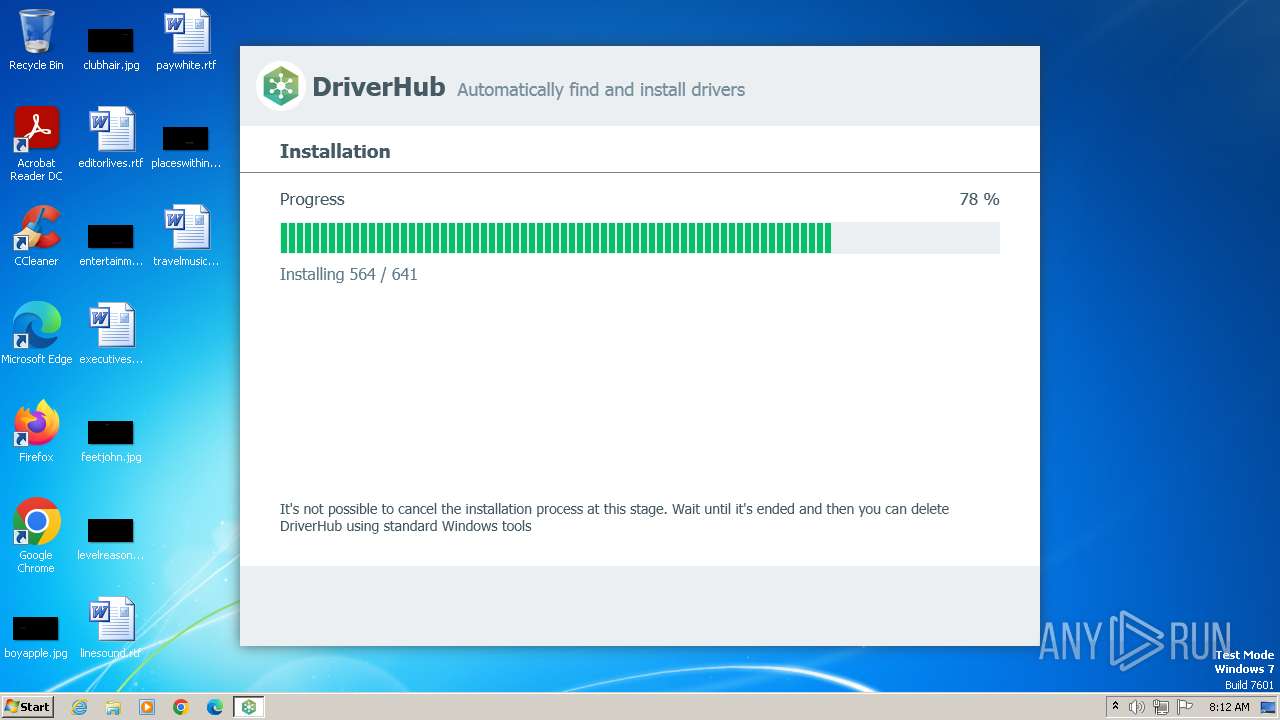Open the Action Center flag icon
1280x720 pixels.
click(1185, 707)
